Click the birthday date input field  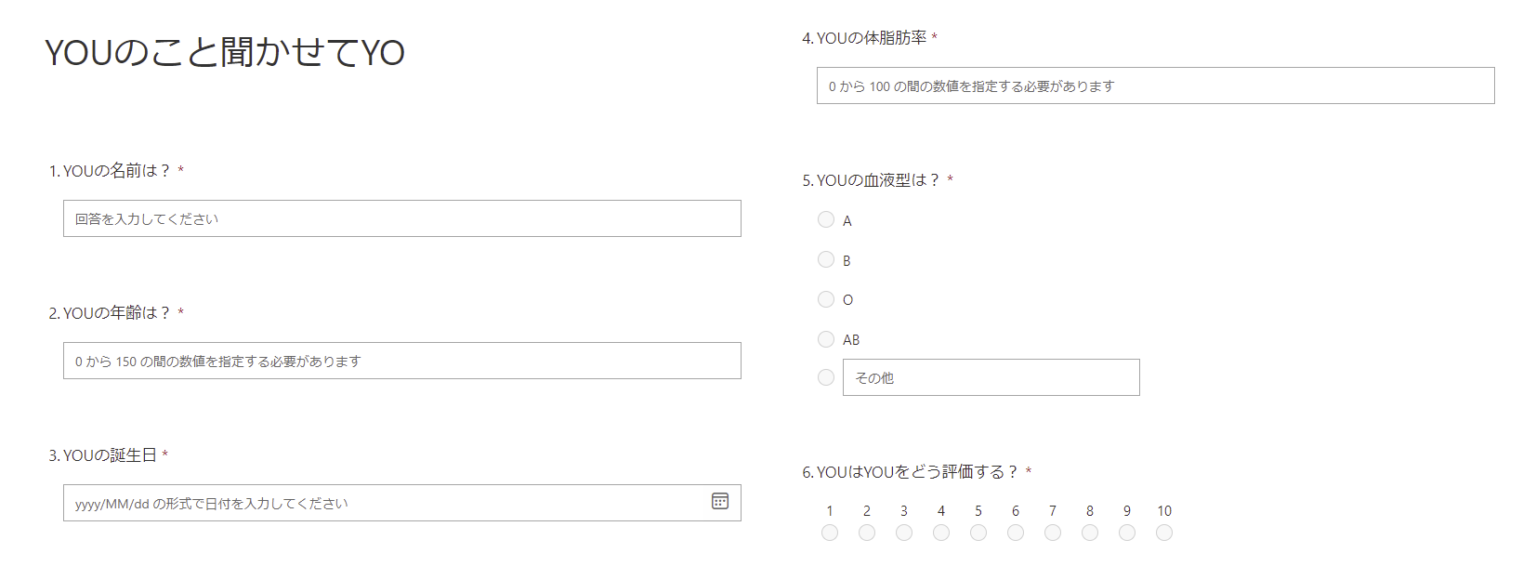coord(380,503)
